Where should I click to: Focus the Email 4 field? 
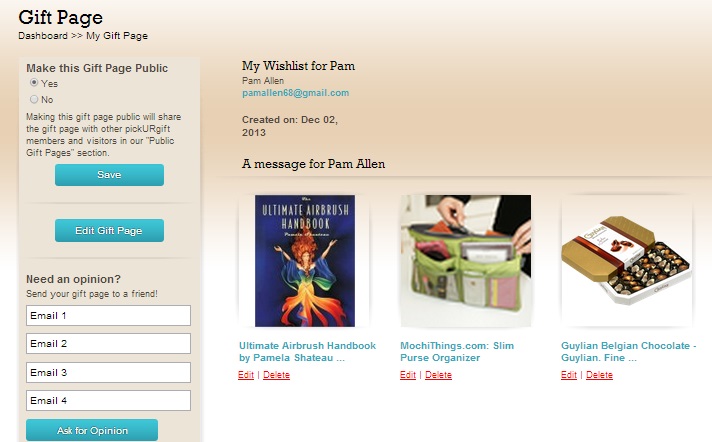[109, 401]
